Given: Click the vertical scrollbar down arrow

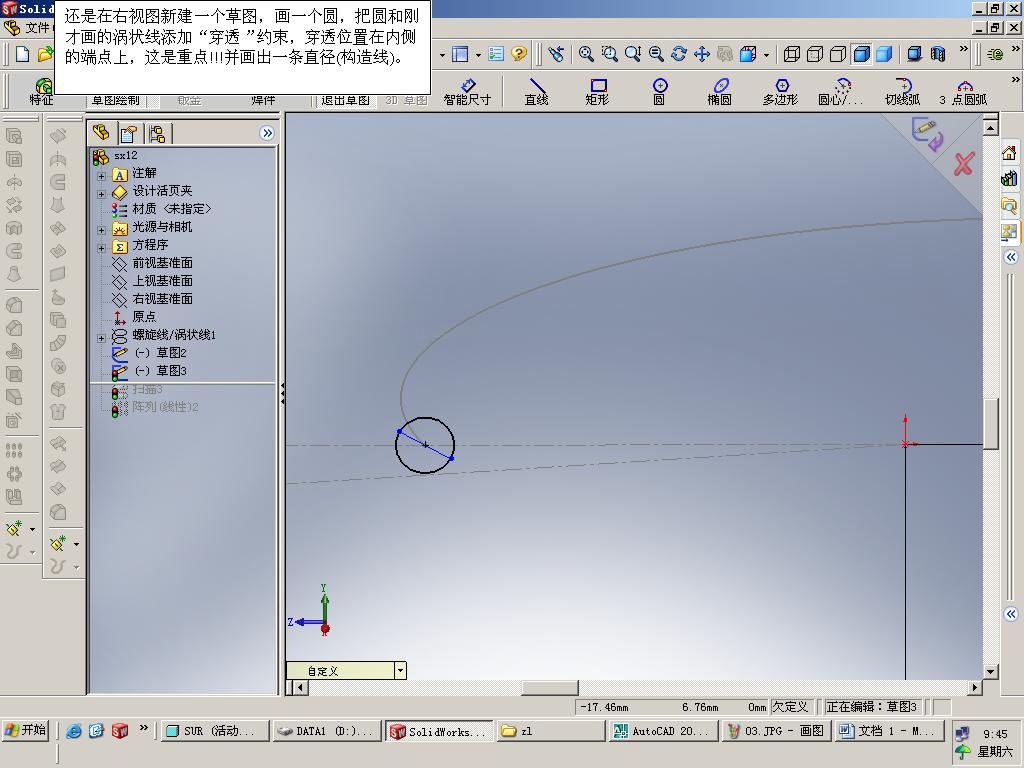Looking at the screenshot, I should click(x=990, y=671).
